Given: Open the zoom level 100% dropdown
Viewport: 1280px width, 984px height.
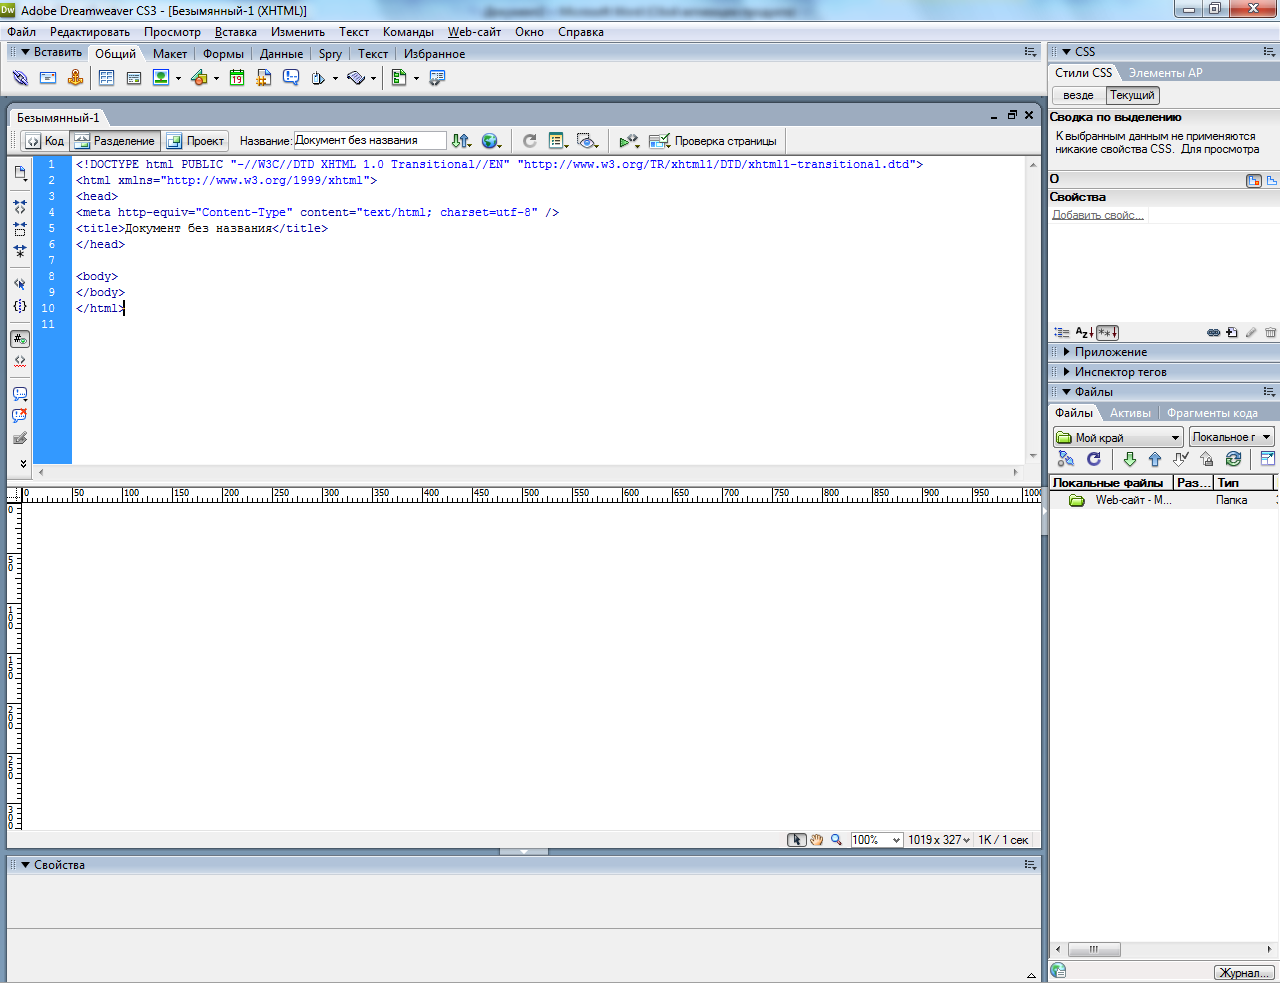Looking at the screenshot, I should [876, 840].
